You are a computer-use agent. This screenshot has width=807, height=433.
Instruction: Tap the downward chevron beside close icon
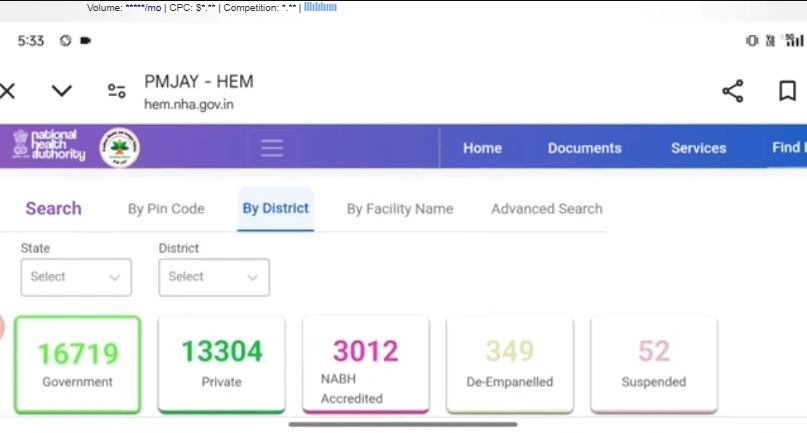(62, 91)
